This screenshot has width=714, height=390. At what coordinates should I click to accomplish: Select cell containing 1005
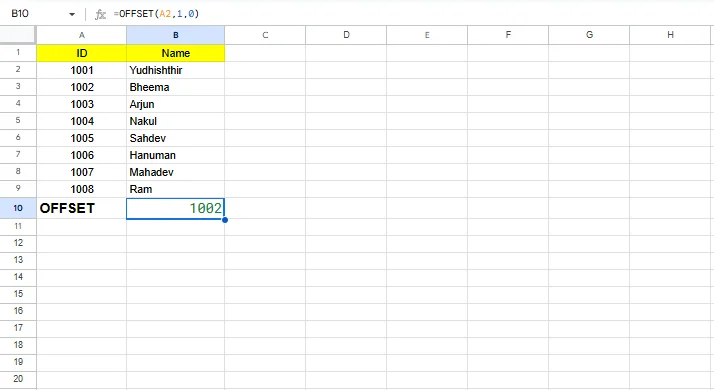click(x=82, y=138)
